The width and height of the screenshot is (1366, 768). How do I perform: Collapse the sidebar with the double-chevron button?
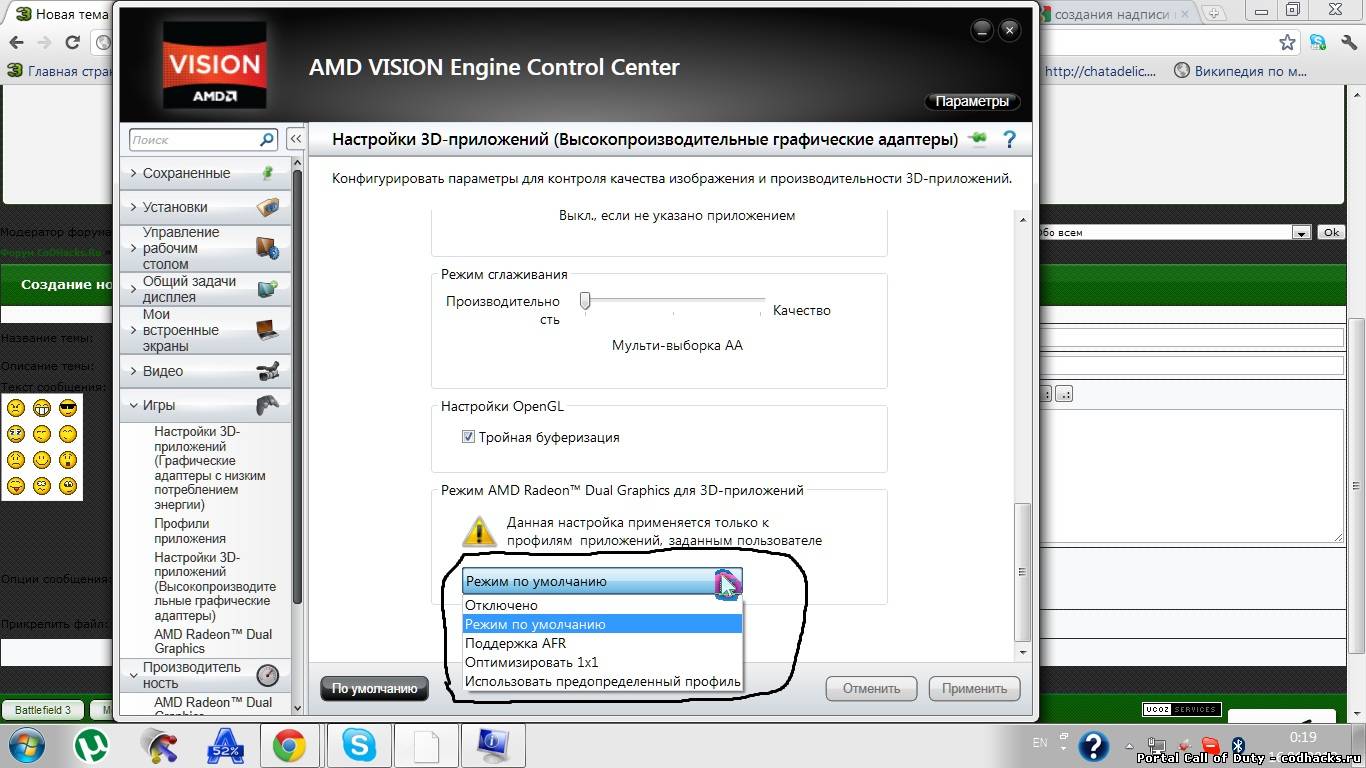pyautogui.click(x=295, y=139)
